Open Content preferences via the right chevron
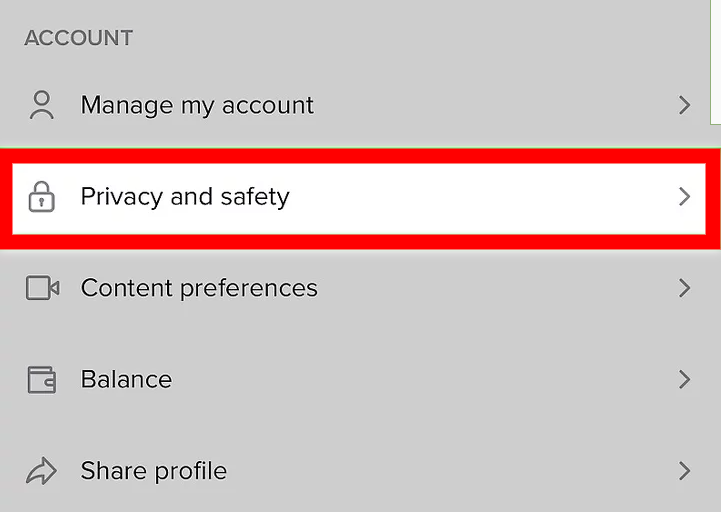 point(684,288)
